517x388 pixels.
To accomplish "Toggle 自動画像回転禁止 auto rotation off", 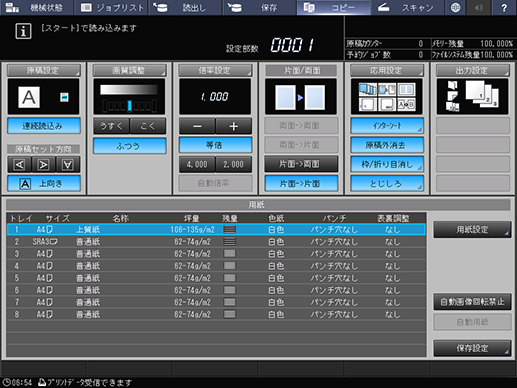I will coord(472,302).
